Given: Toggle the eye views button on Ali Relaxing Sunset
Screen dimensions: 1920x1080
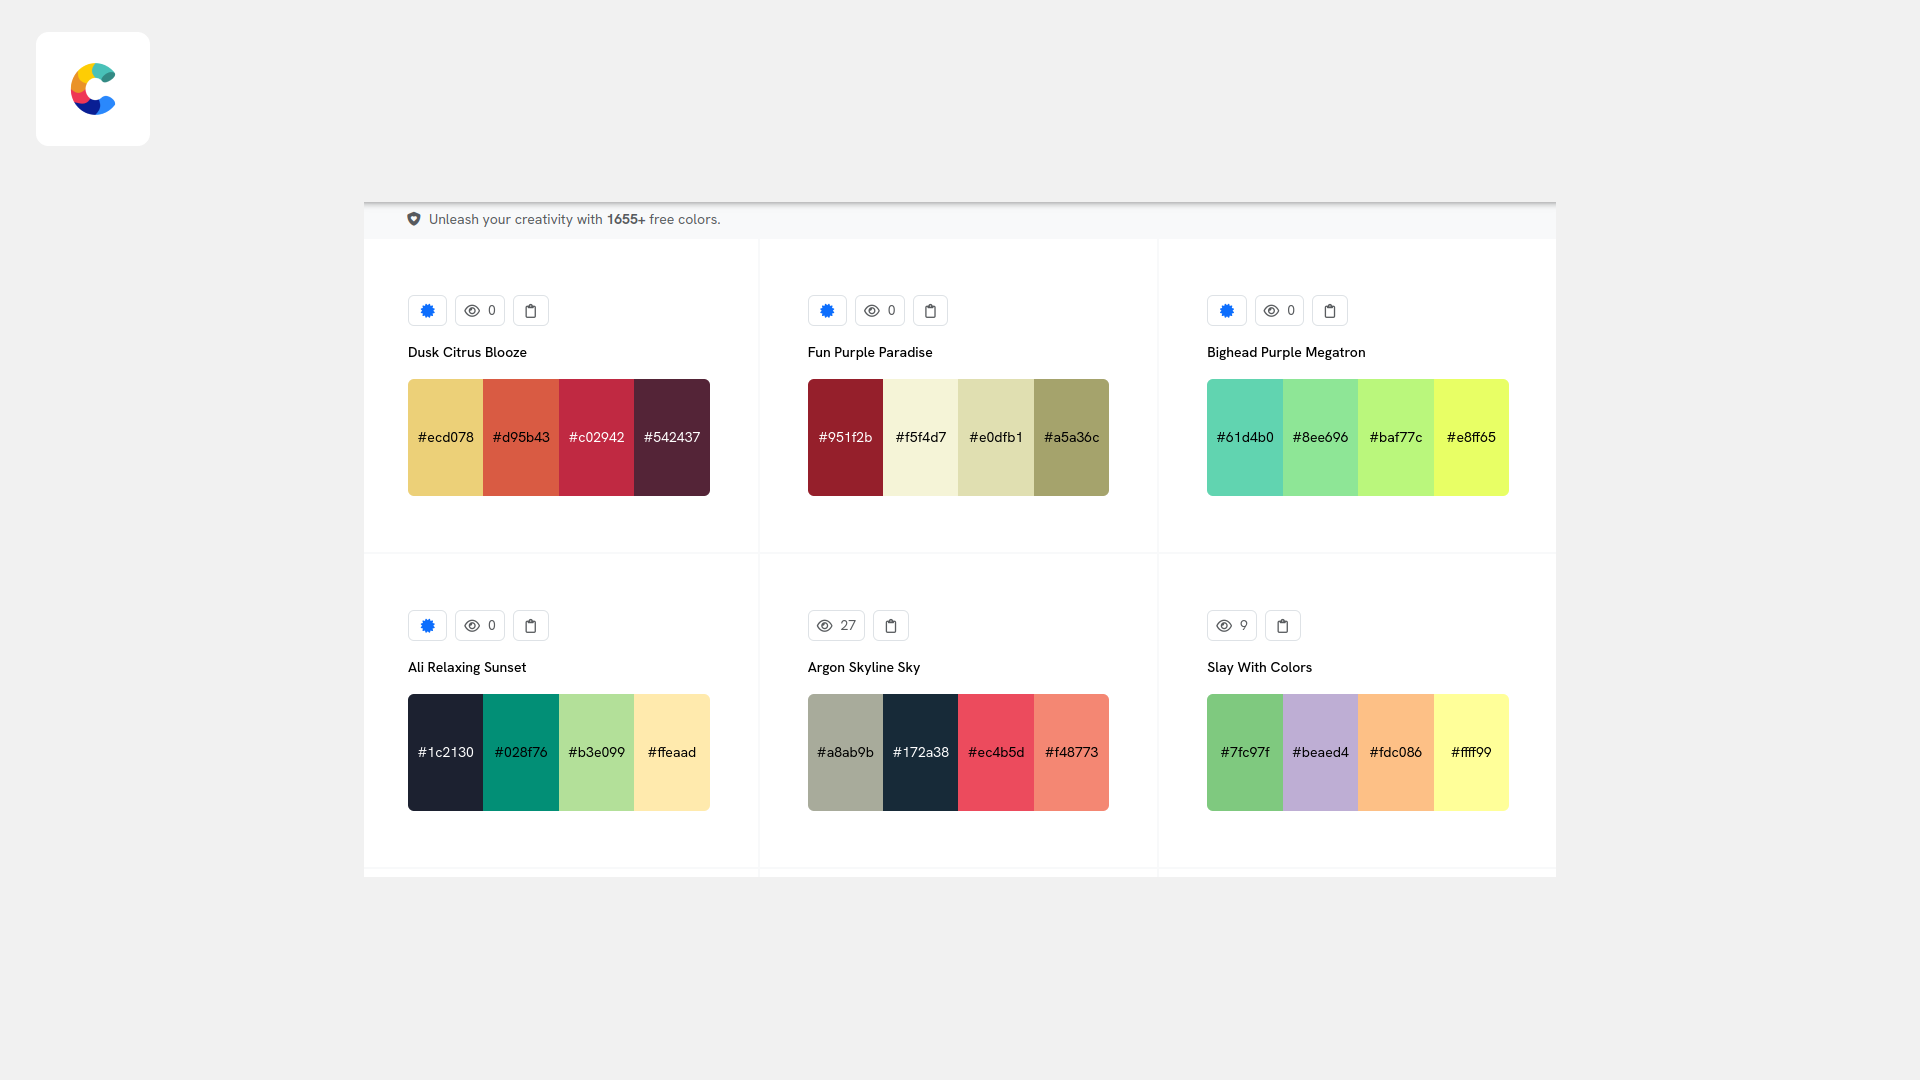Looking at the screenshot, I should coord(480,626).
